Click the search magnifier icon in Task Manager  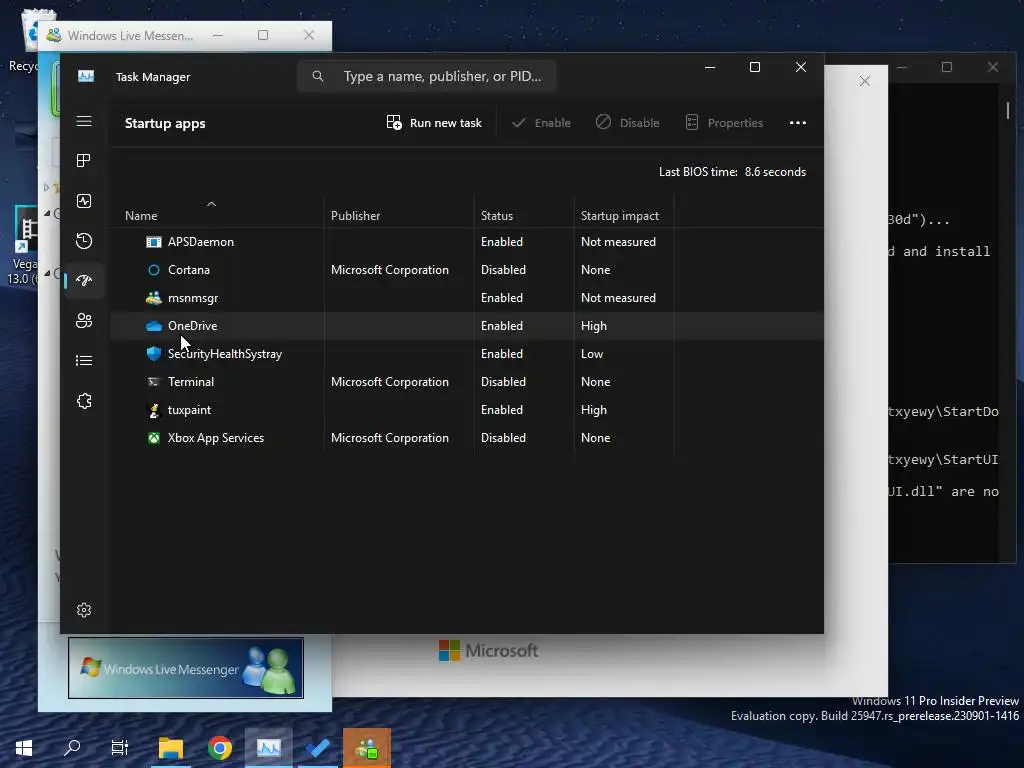pyautogui.click(x=317, y=76)
